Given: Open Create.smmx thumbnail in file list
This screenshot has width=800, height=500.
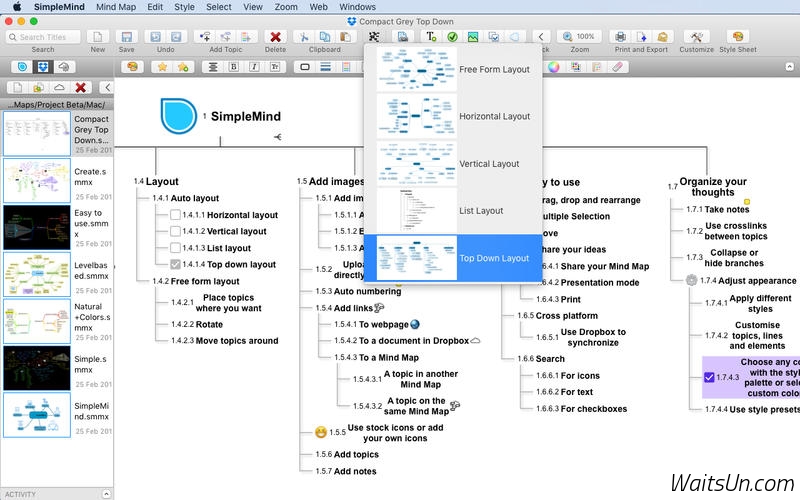Looking at the screenshot, I should click(37, 181).
